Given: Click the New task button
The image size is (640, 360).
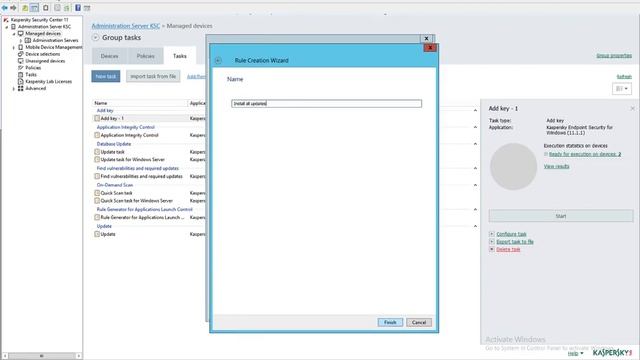Looking at the screenshot, I should (x=106, y=76).
